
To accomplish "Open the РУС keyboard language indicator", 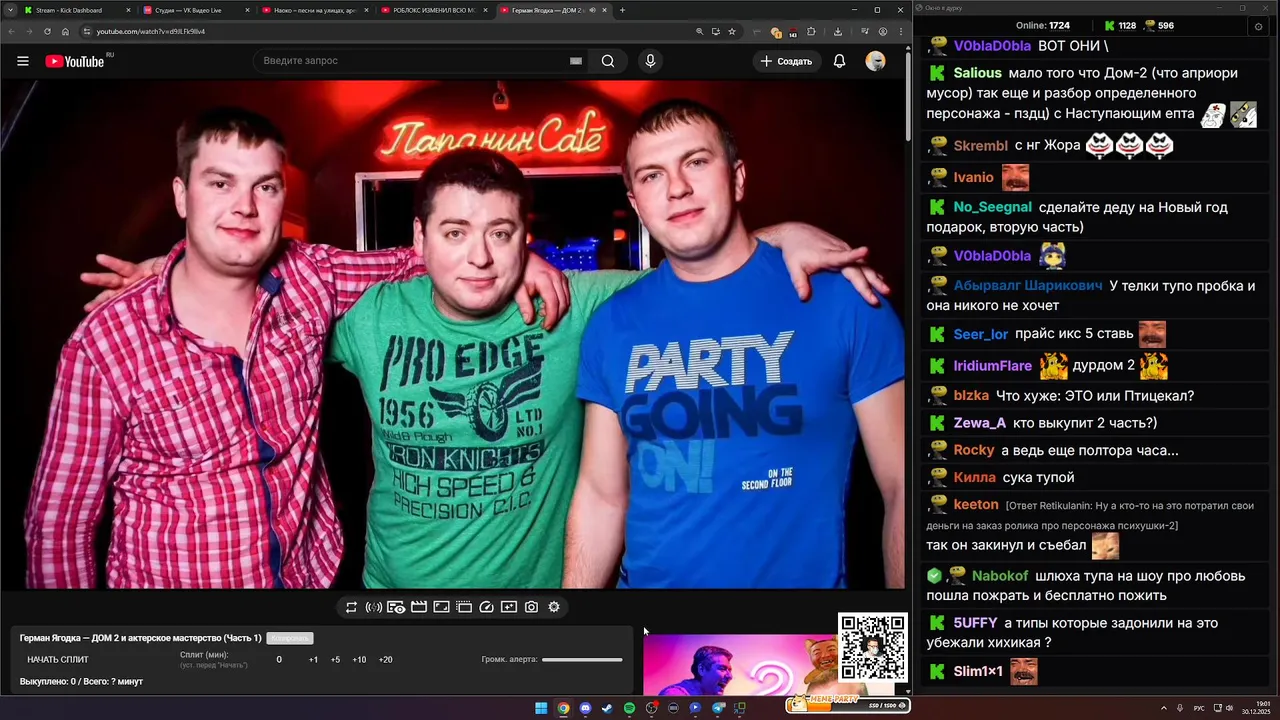I will tap(1199, 708).
